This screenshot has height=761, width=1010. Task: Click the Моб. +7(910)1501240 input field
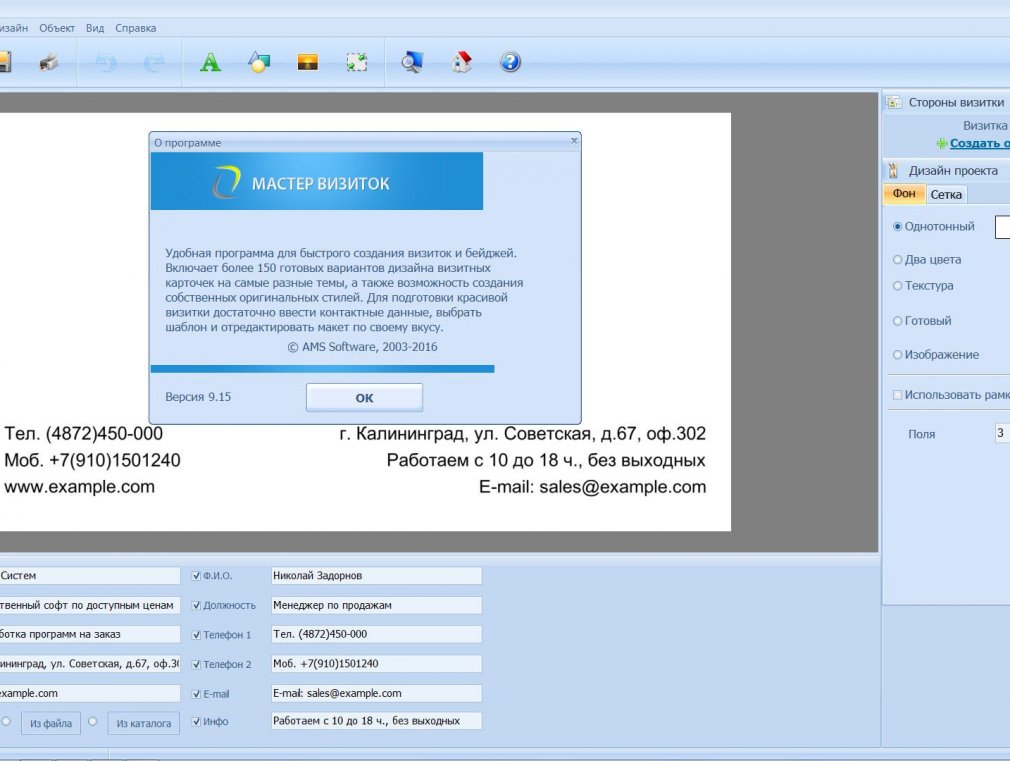(x=376, y=664)
